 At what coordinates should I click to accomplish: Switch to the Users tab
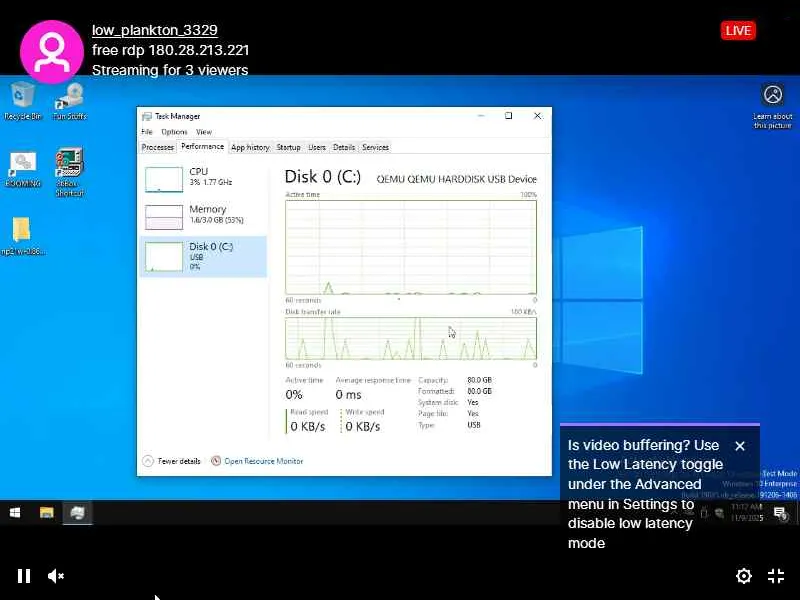click(x=317, y=147)
